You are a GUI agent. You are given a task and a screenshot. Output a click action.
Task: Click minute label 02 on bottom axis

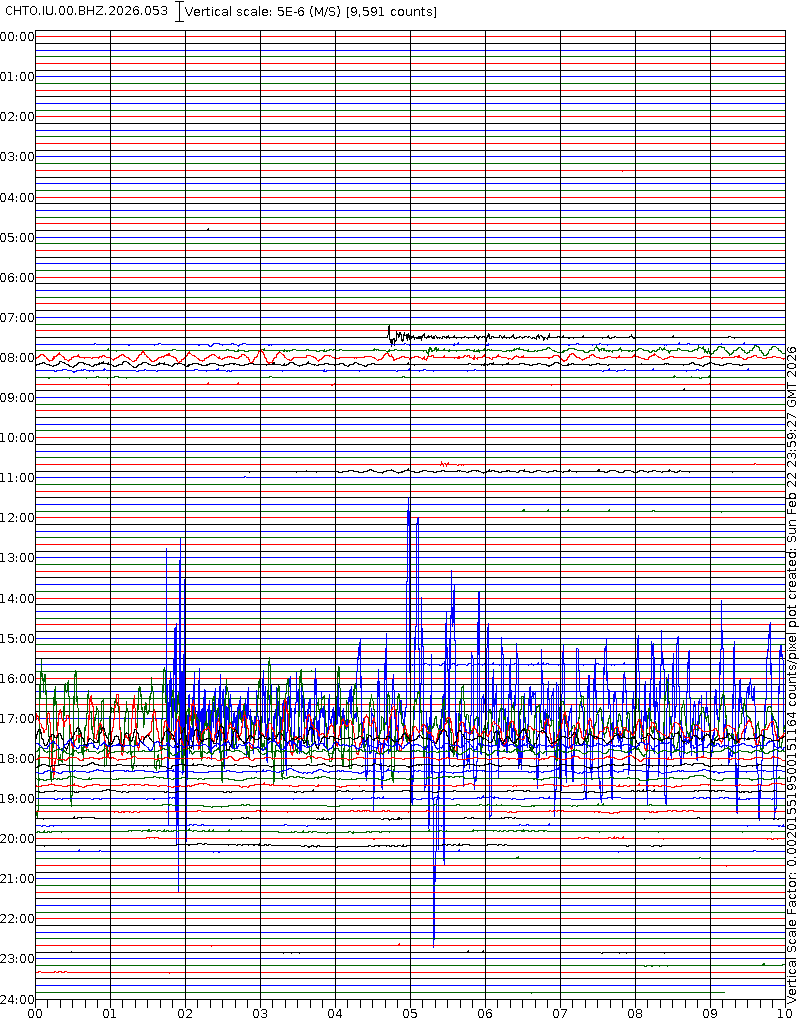click(185, 1013)
